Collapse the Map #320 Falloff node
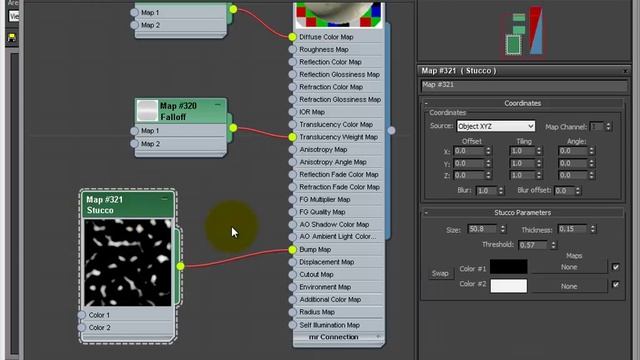Image resolution: width=640 pixels, height=360 pixels. (218, 105)
